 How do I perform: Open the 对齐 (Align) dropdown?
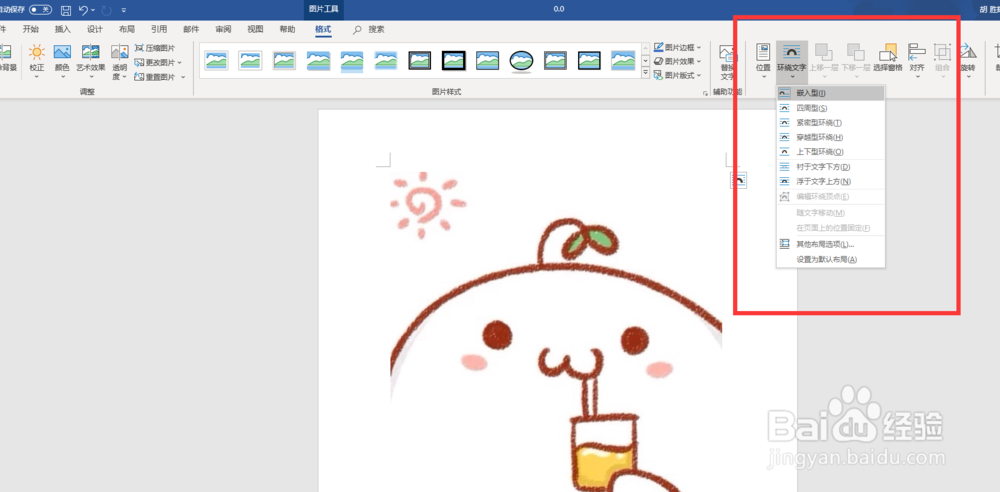click(917, 61)
